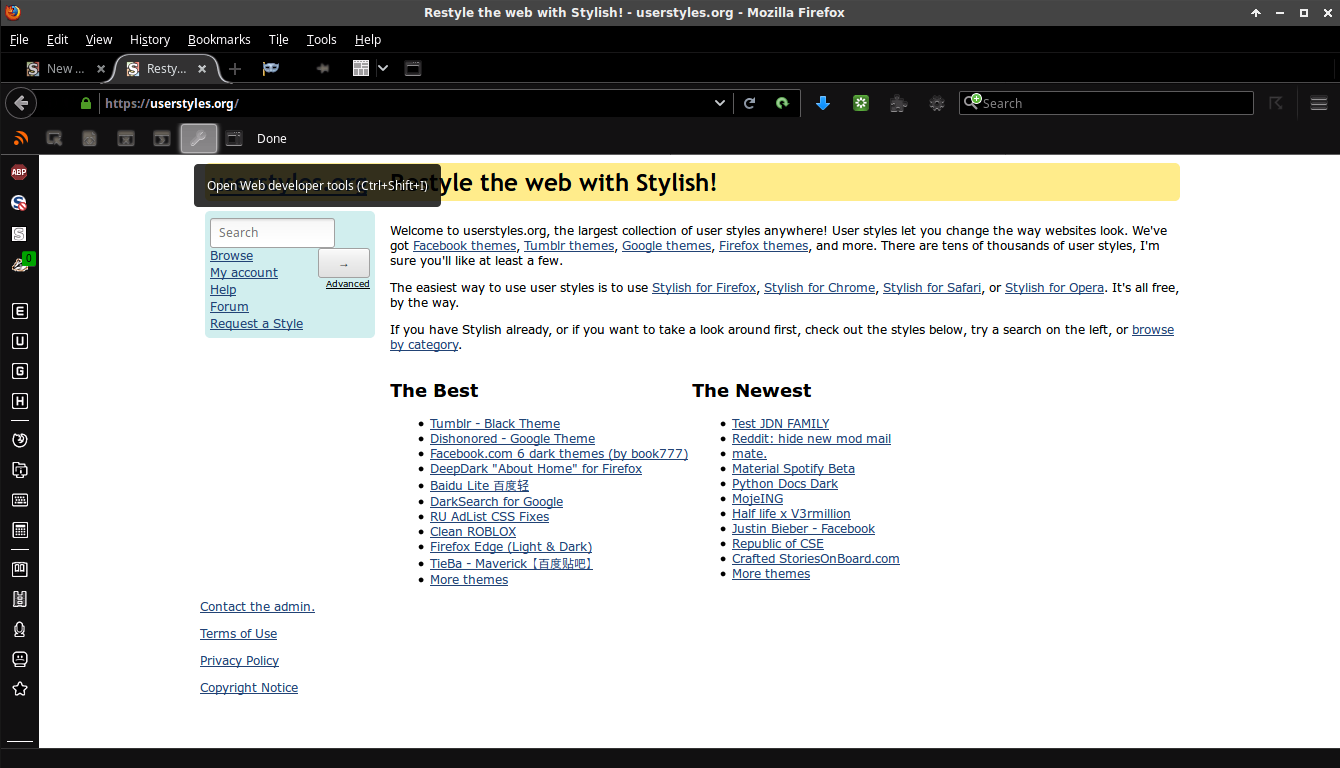Open the My account link
1340x768 pixels.
click(244, 273)
